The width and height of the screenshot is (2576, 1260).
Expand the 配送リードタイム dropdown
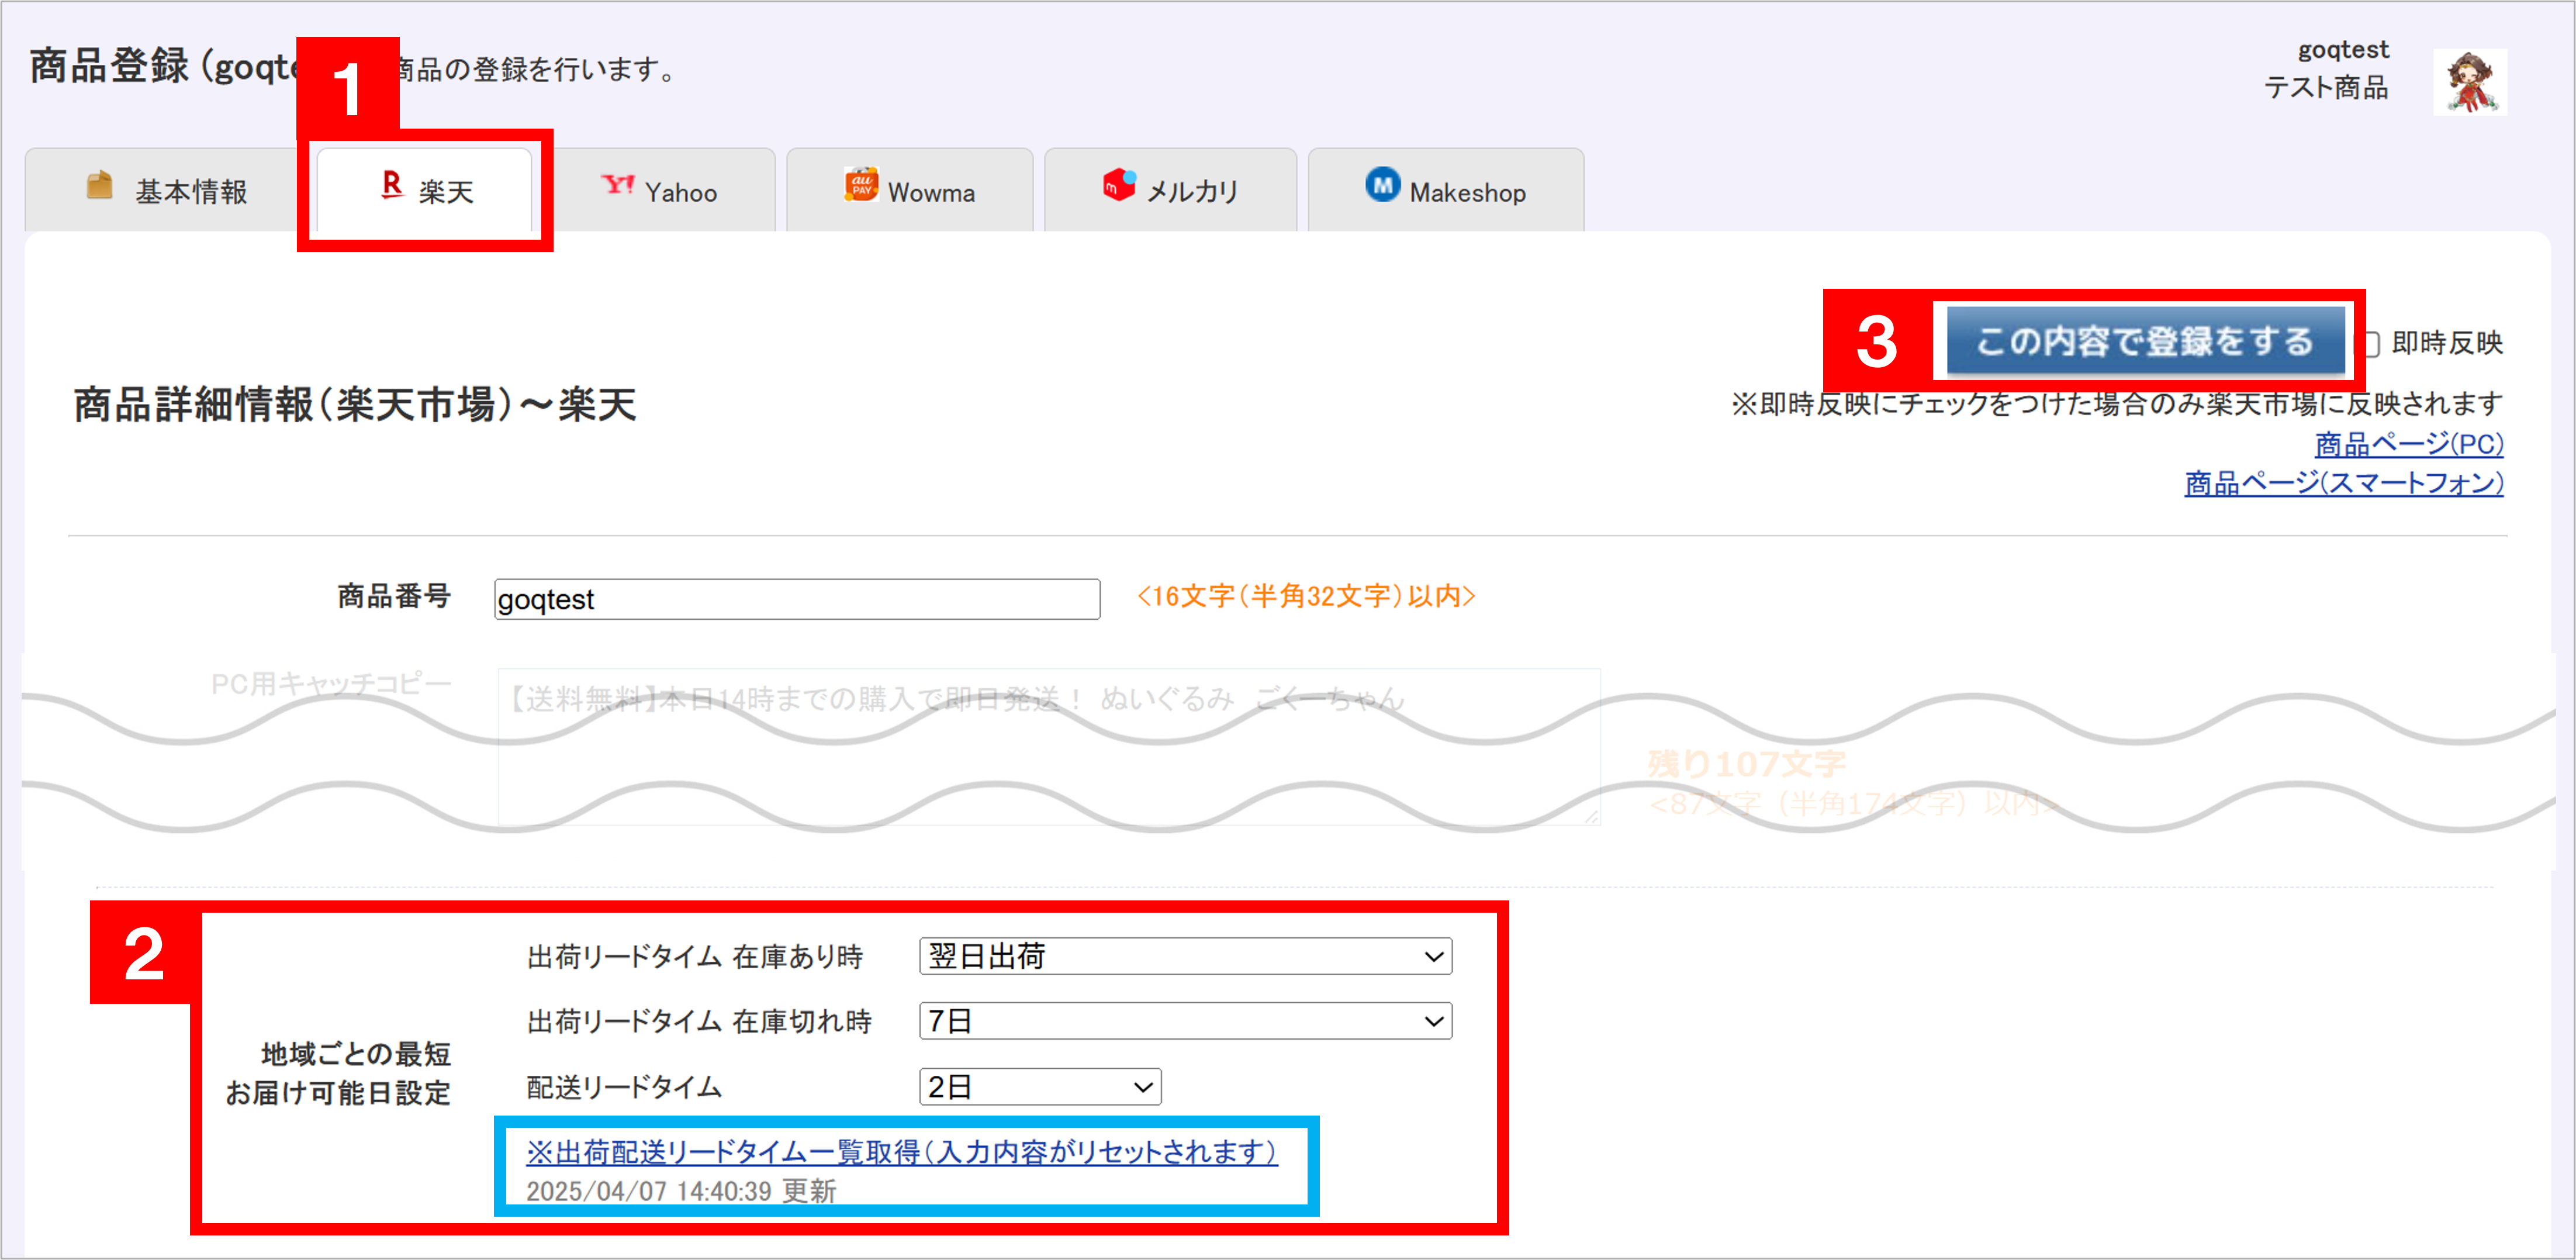1039,1087
